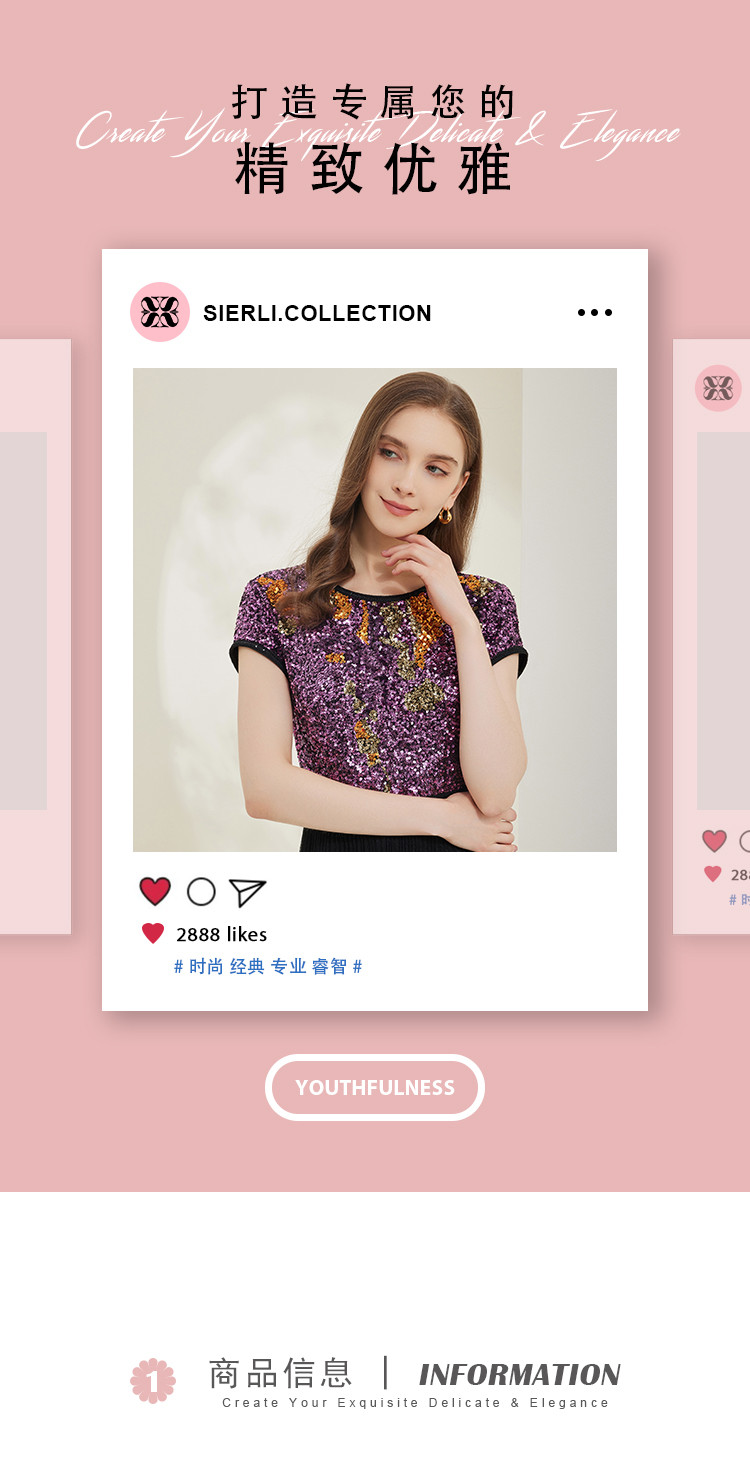
Task: Click the 精致优雅 headline text
Action: [x=374, y=170]
